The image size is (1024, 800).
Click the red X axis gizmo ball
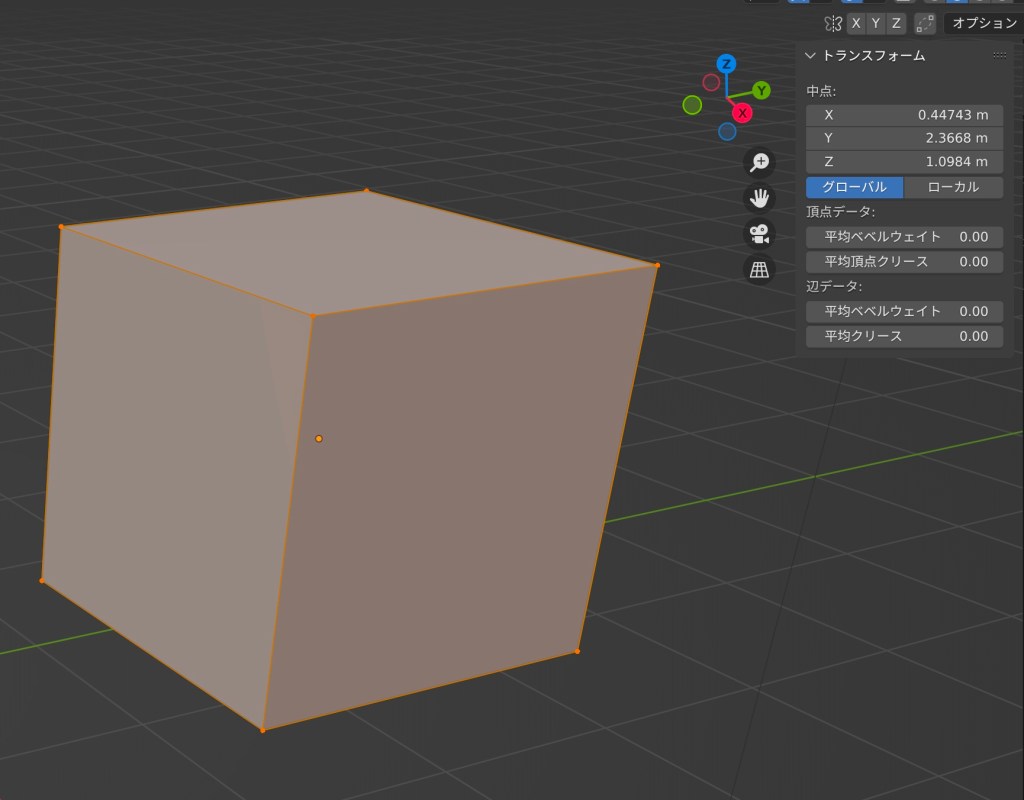[742, 113]
